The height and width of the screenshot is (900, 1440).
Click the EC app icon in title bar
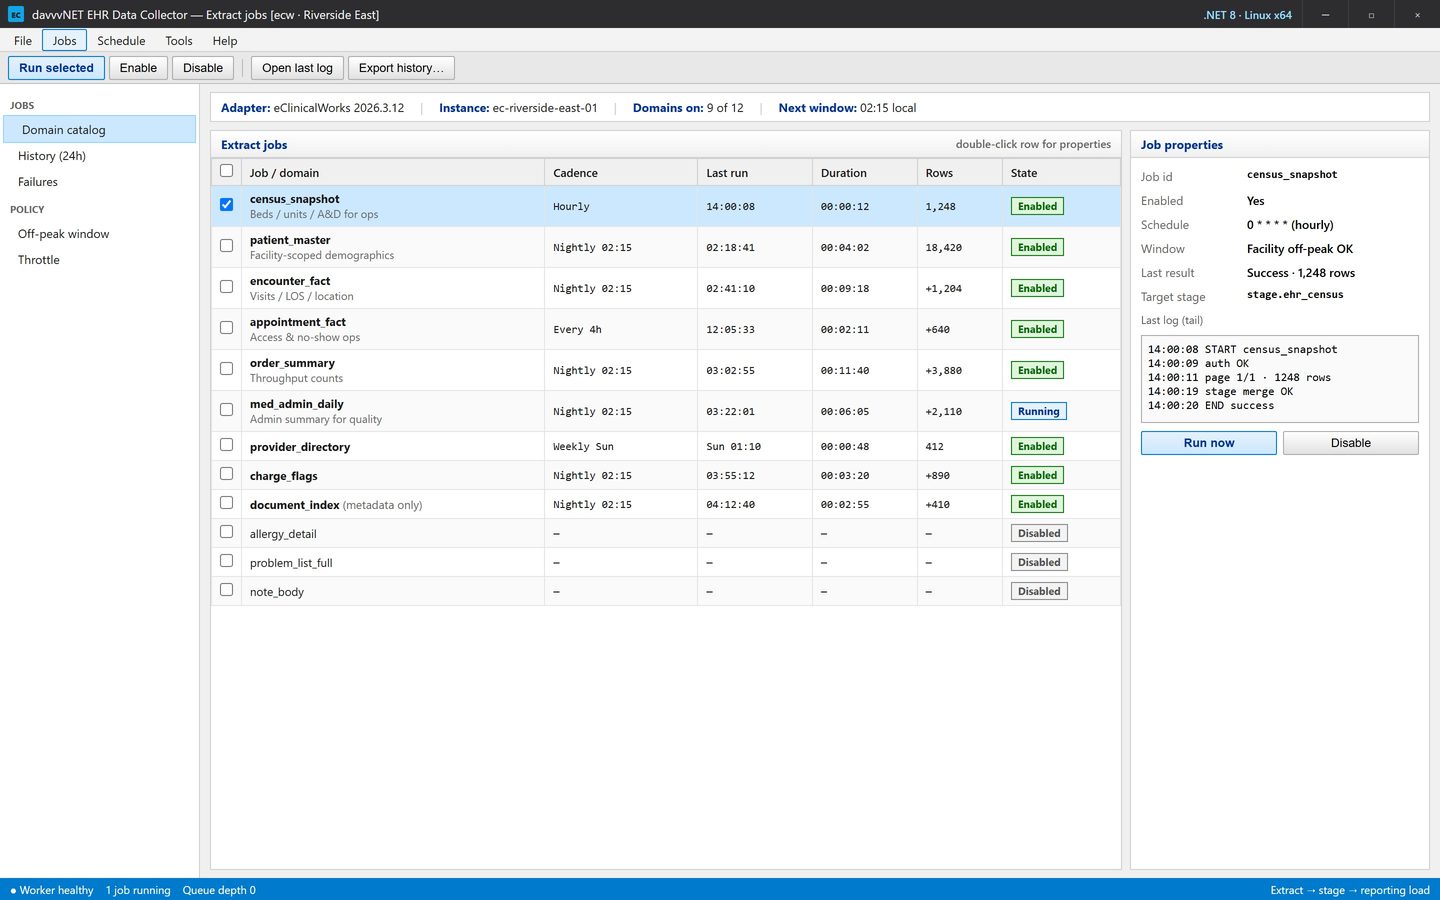(x=16, y=14)
